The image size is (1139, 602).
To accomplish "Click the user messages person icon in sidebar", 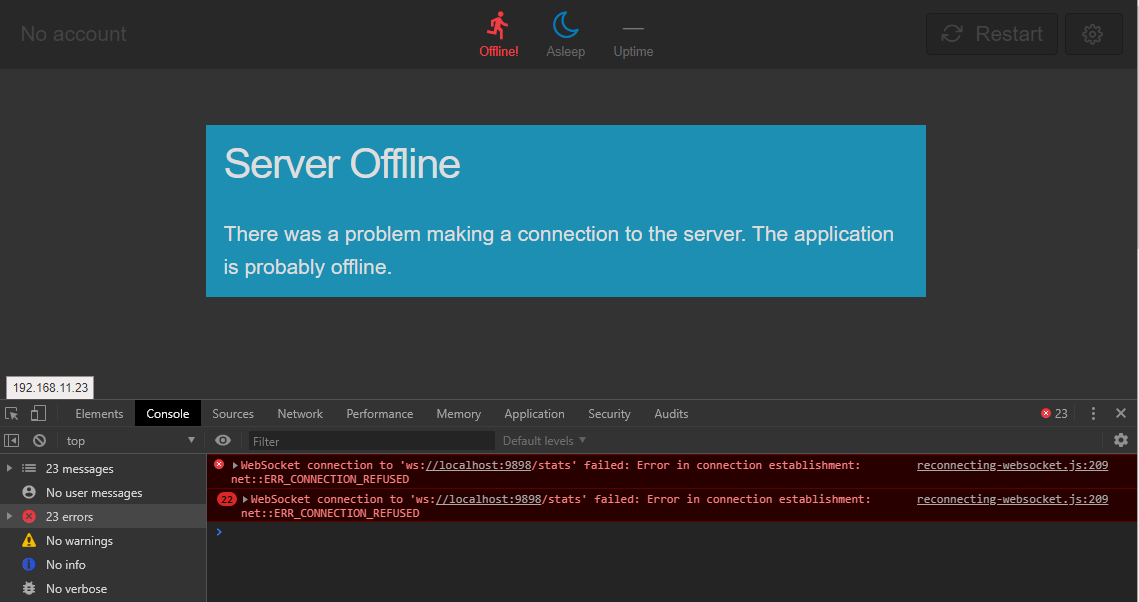I will coord(29,492).
